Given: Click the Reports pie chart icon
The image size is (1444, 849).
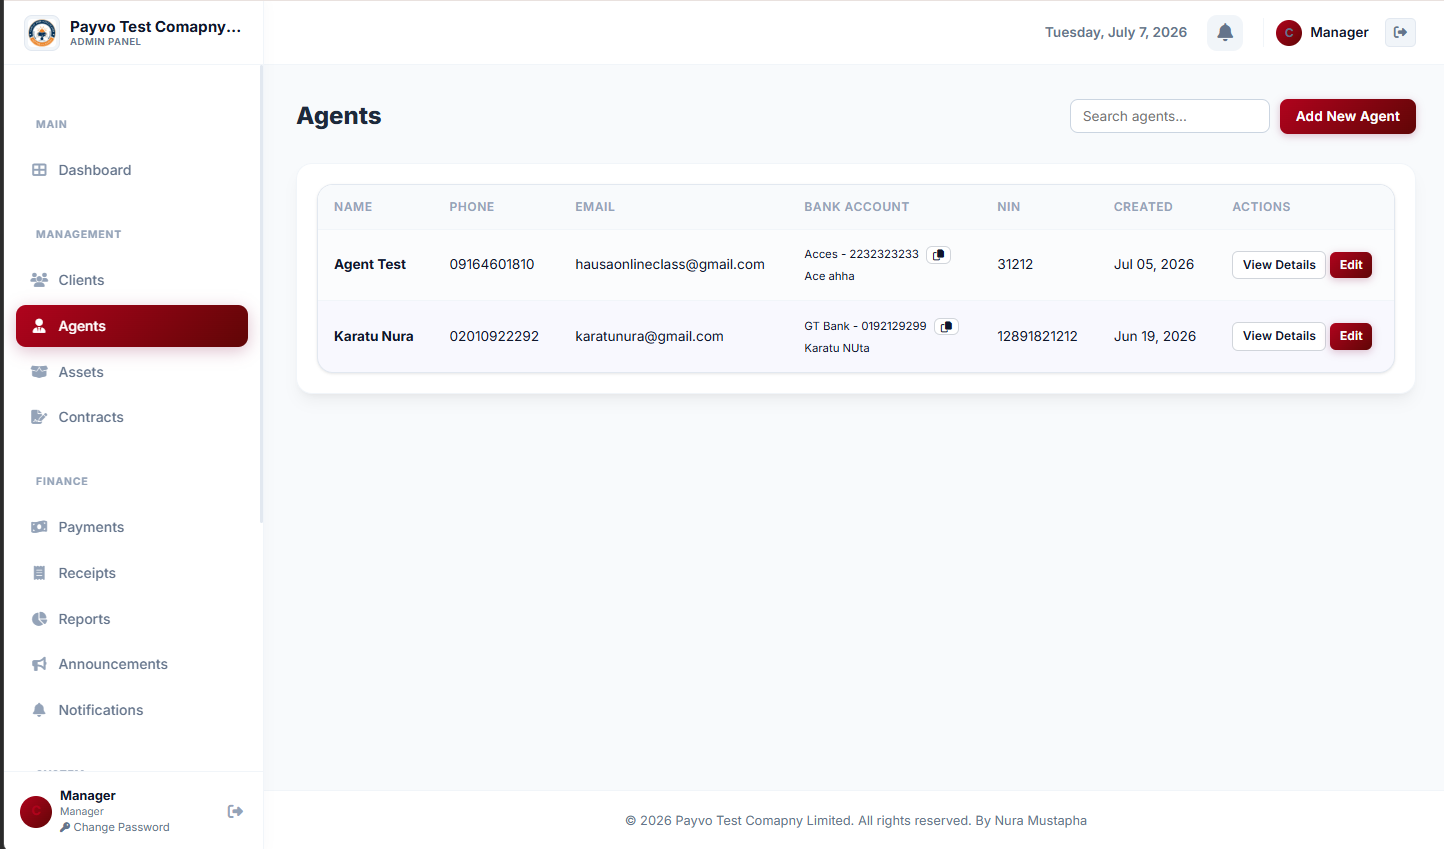Looking at the screenshot, I should (x=39, y=619).
